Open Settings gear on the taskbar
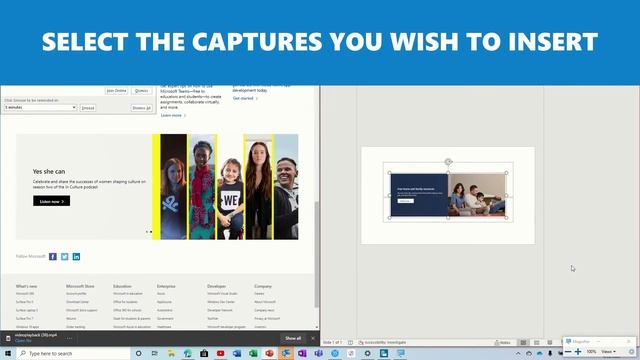The image size is (640, 360). tap(367, 353)
